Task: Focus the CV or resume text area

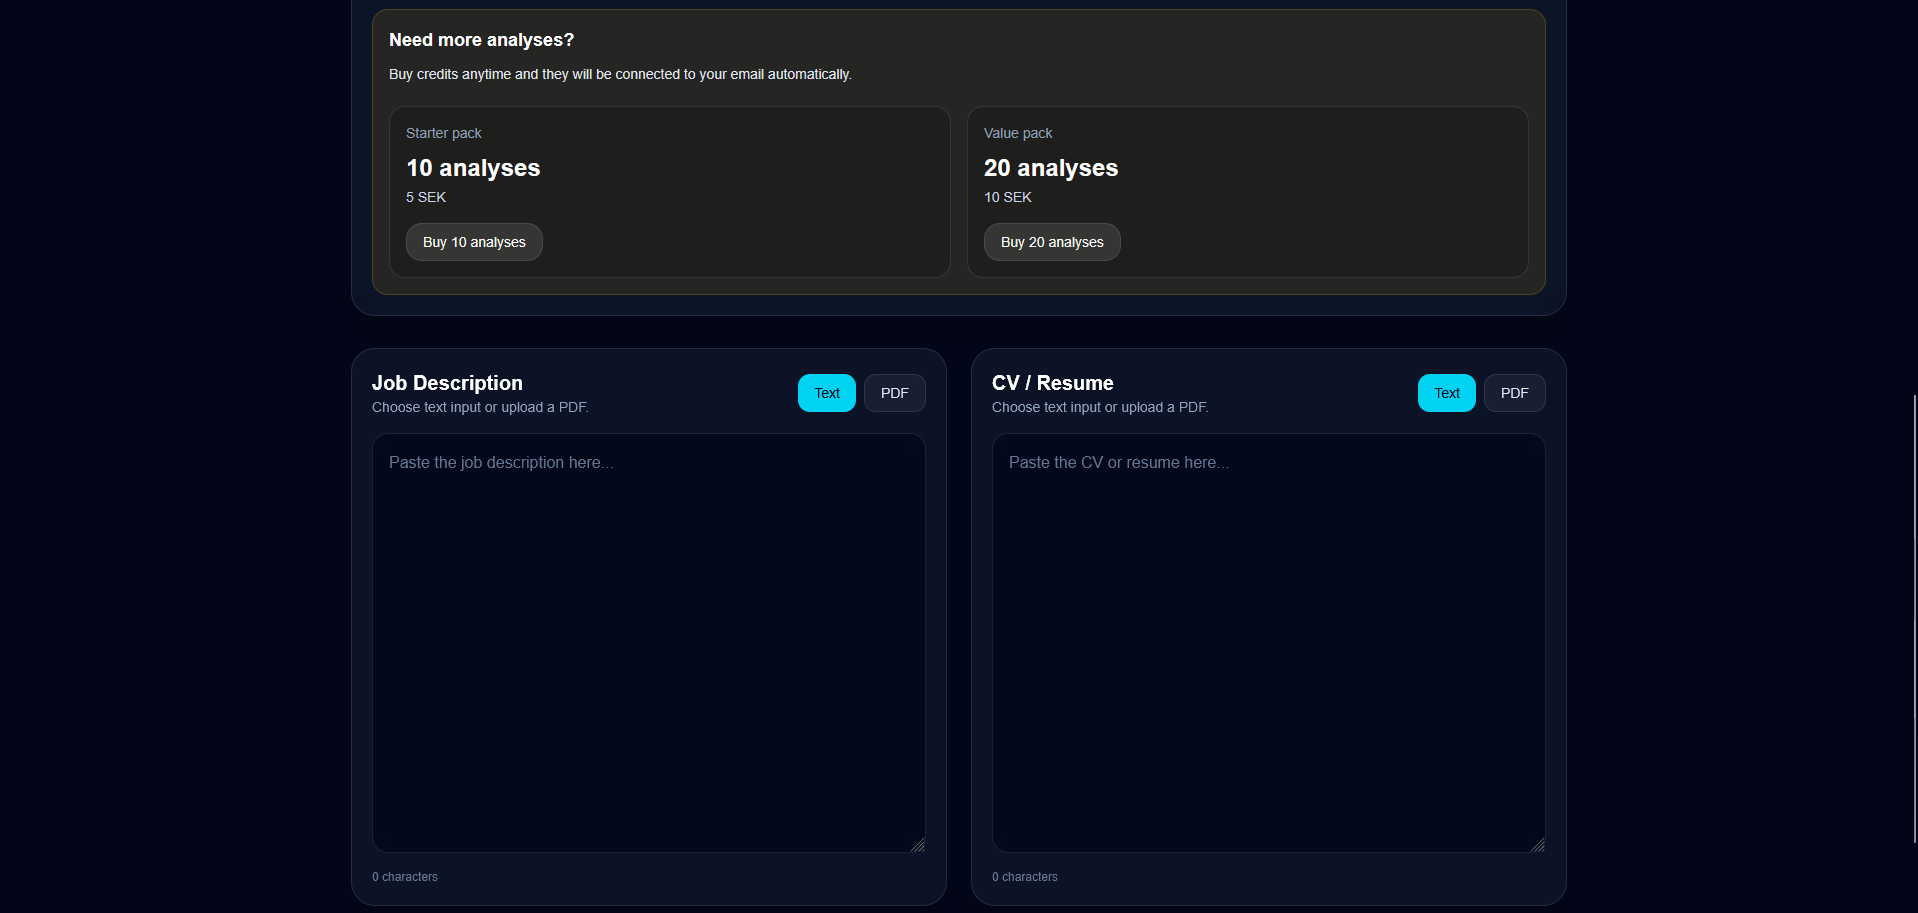Action: tap(1269, 643)
